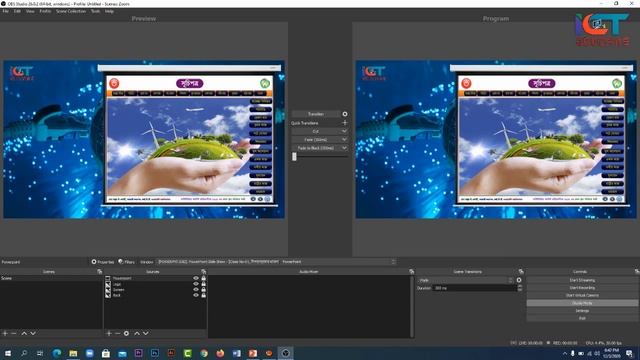This screenshot has height=360, width=640.
Task: Select Scene in the Scenes list
Action: tap(51, 278)
